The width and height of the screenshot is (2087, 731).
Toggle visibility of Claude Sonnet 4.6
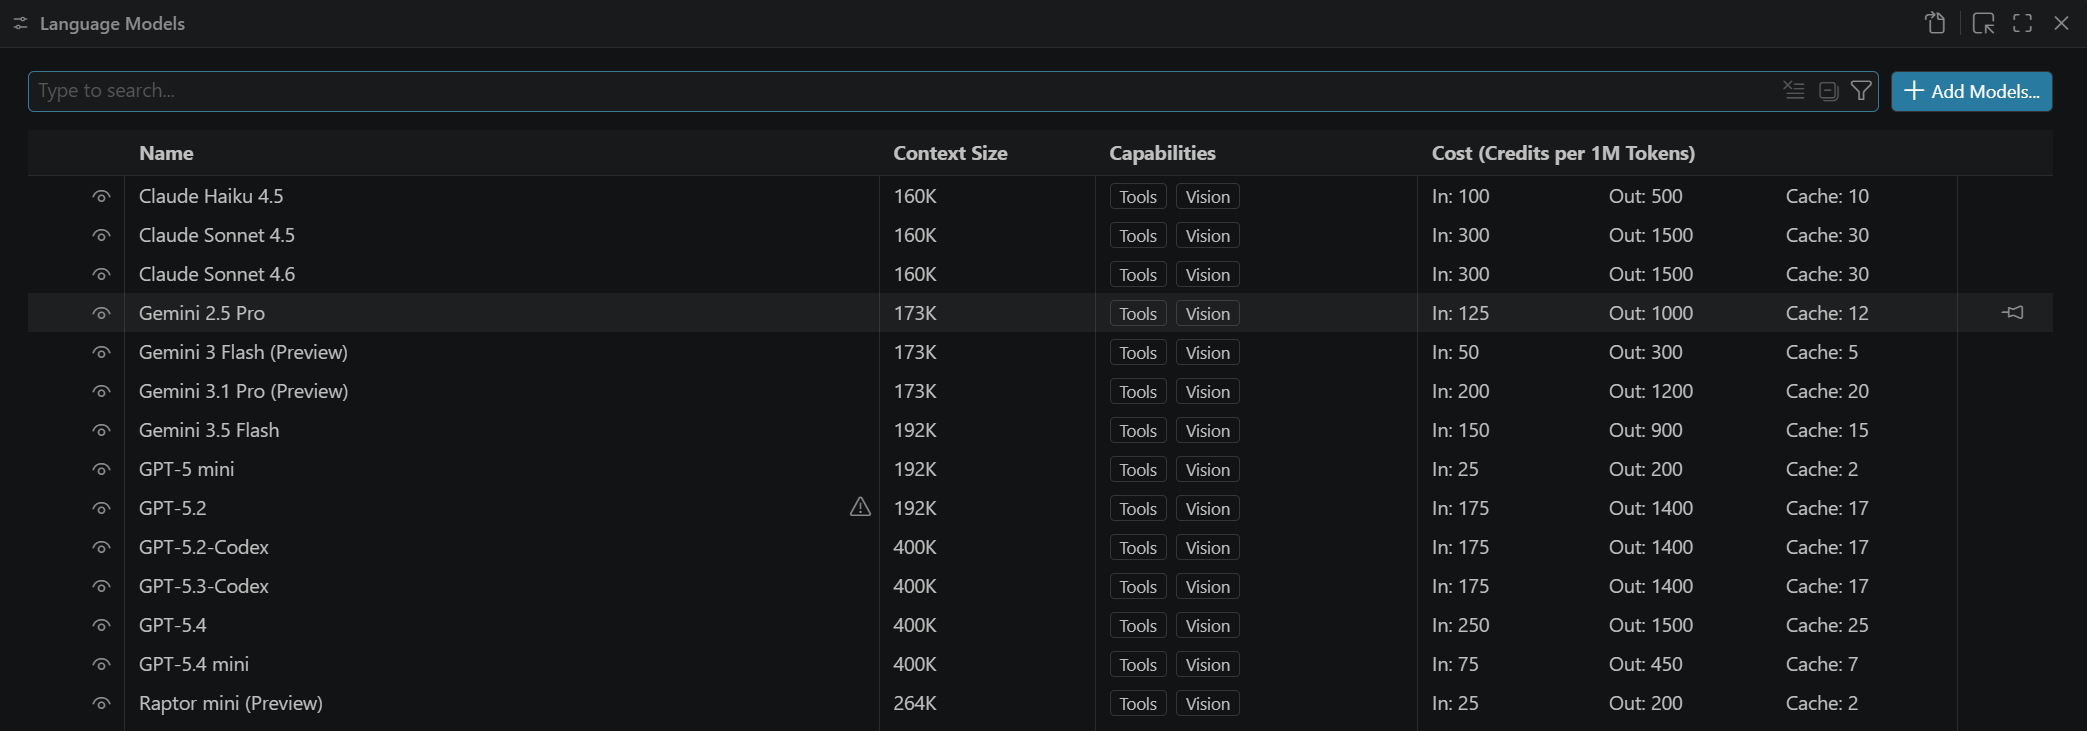coord(101,274)
